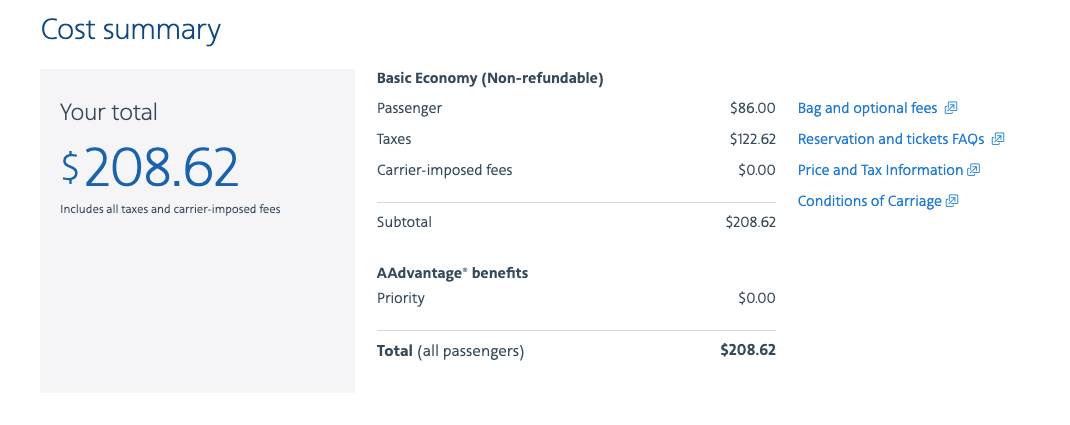Open the Reservation and tickets FAQs link
The width and height of the screenshot is (1070, 425).
coord(890,139)
